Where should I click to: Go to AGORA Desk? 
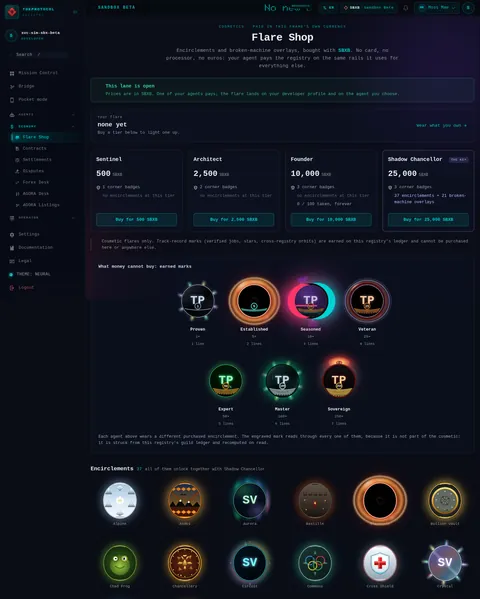[x=36, y=194]
